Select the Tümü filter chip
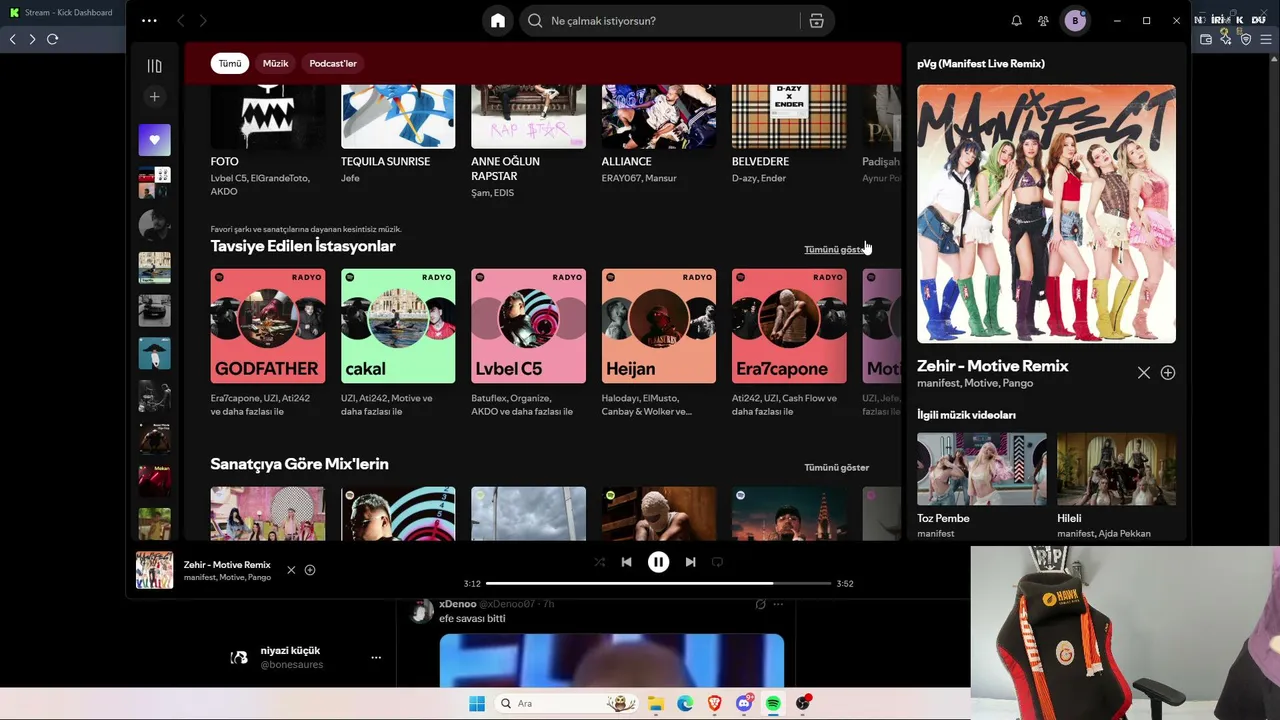Image resolution: width=1280 pixels, height=720 pixels. [x=230, y=63]
